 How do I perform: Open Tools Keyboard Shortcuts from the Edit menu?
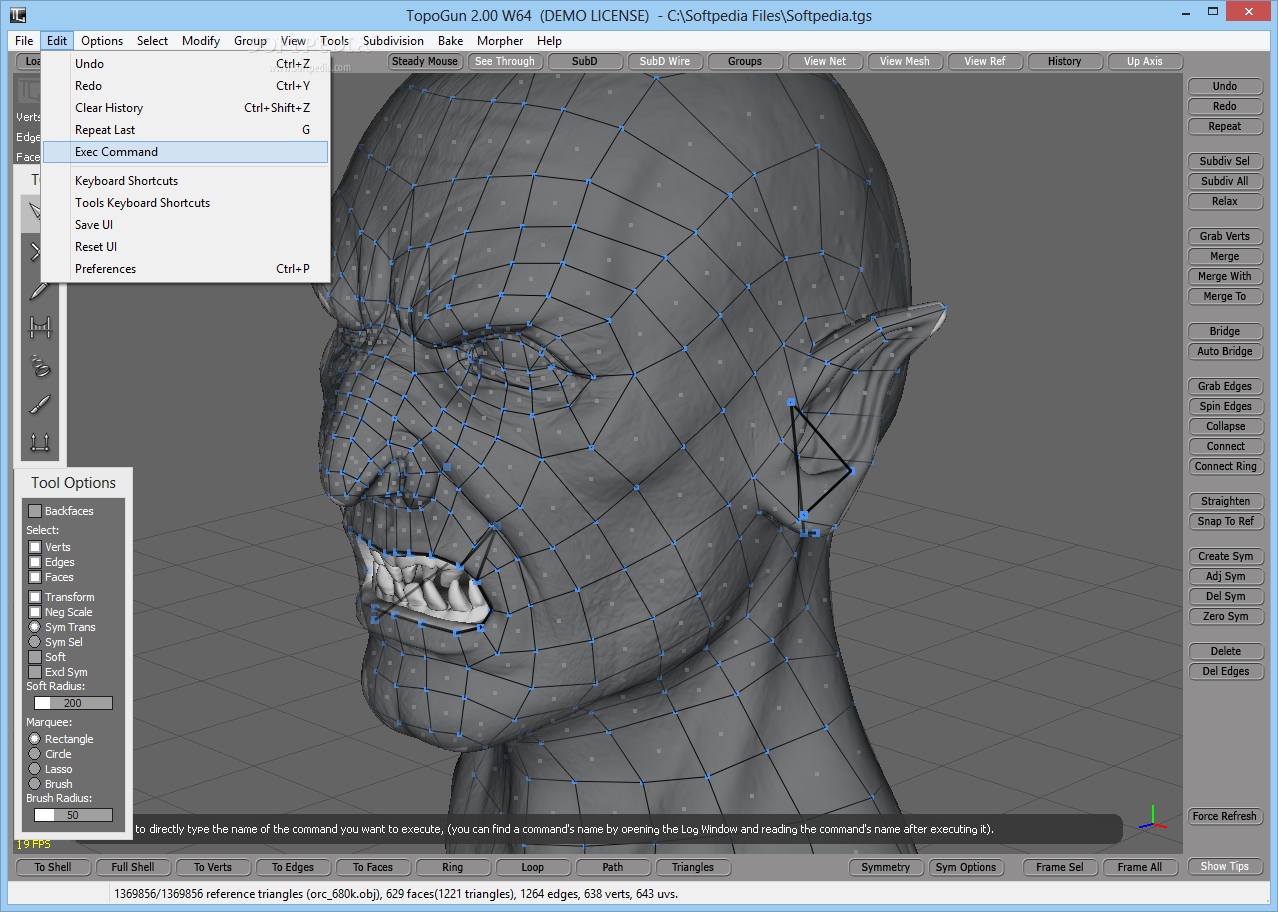(x=186, y=203)
